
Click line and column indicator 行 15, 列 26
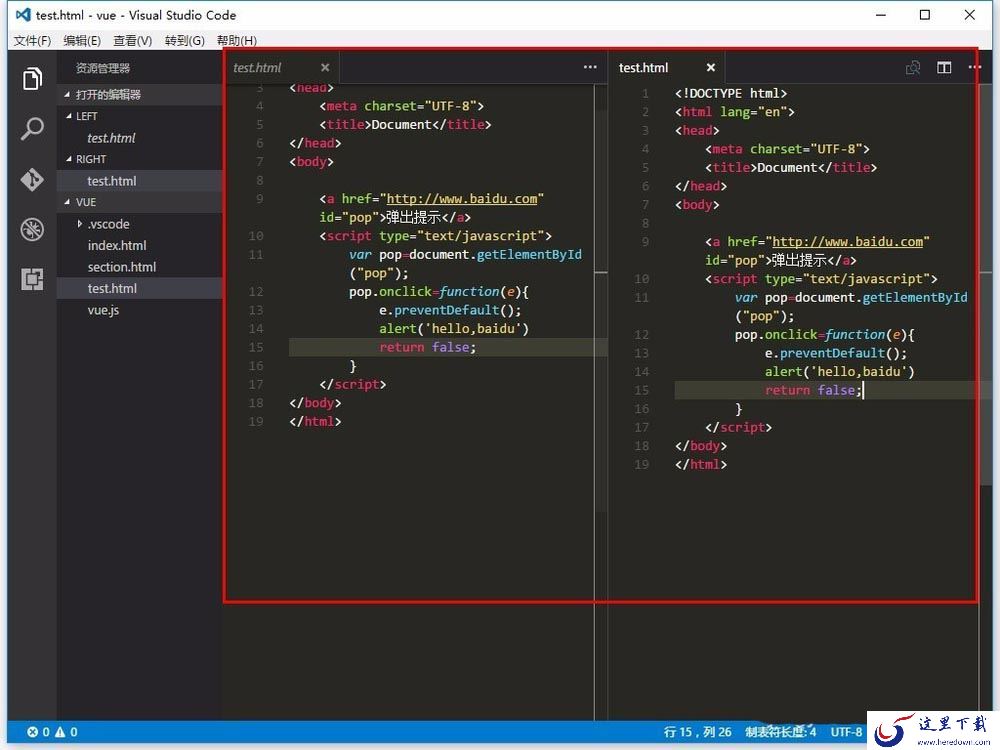pos(697,732)
